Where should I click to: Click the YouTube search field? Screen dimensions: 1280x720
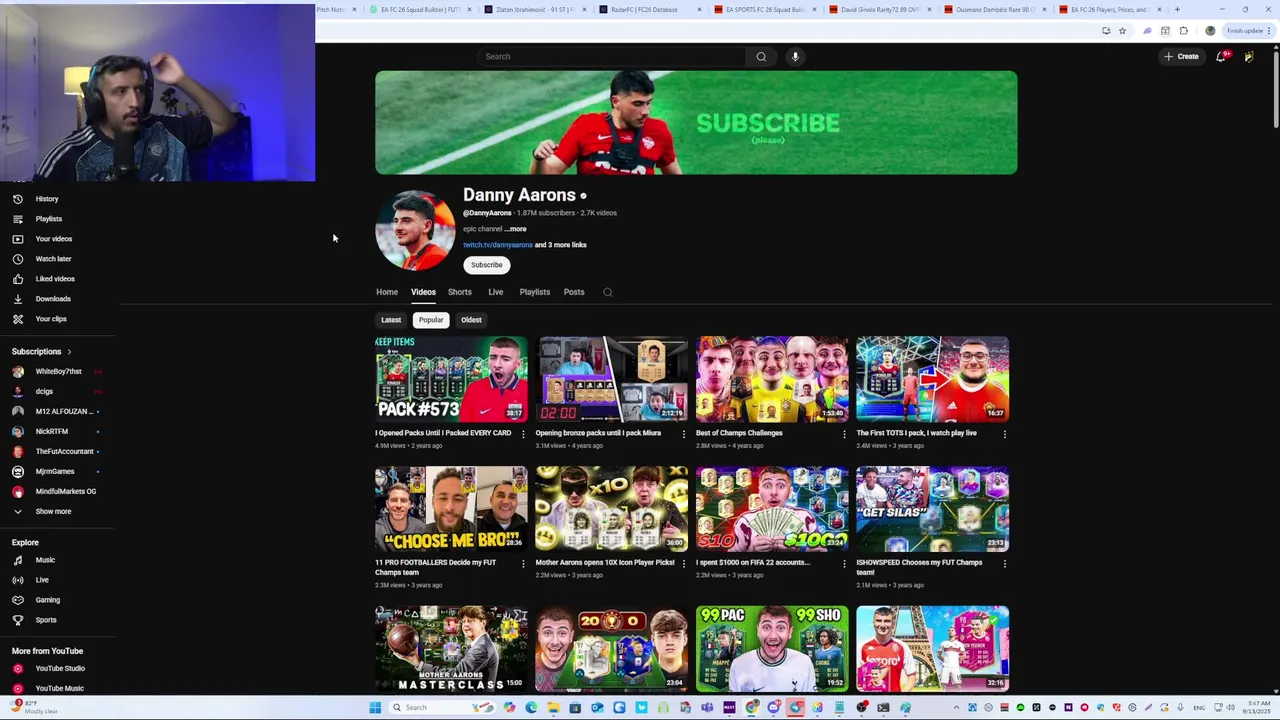[612, 57]
